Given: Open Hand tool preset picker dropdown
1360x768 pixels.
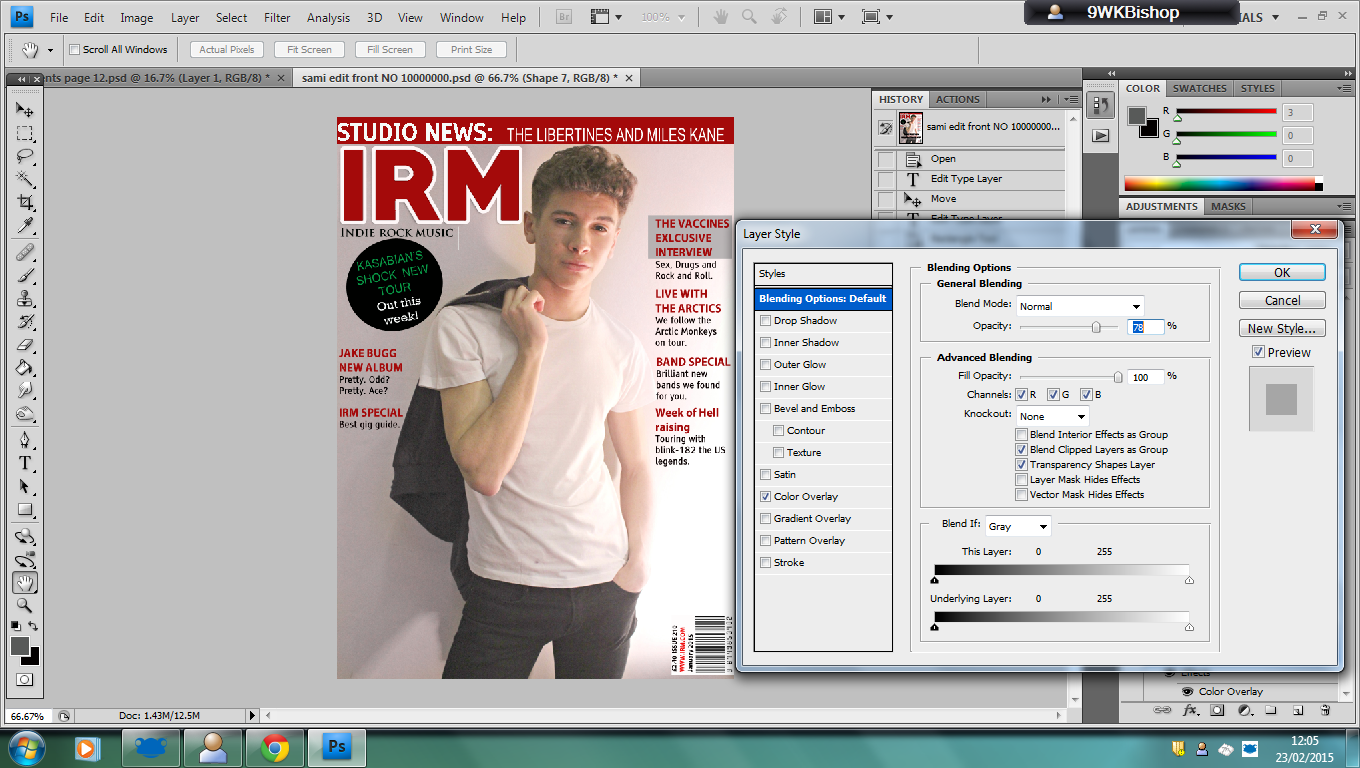Looking at the screenshot, I should point(52,50).
